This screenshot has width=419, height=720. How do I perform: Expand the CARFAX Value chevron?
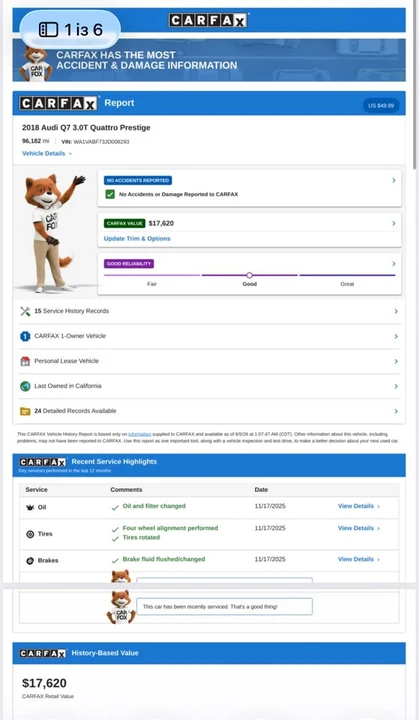(x=394, y=223)
